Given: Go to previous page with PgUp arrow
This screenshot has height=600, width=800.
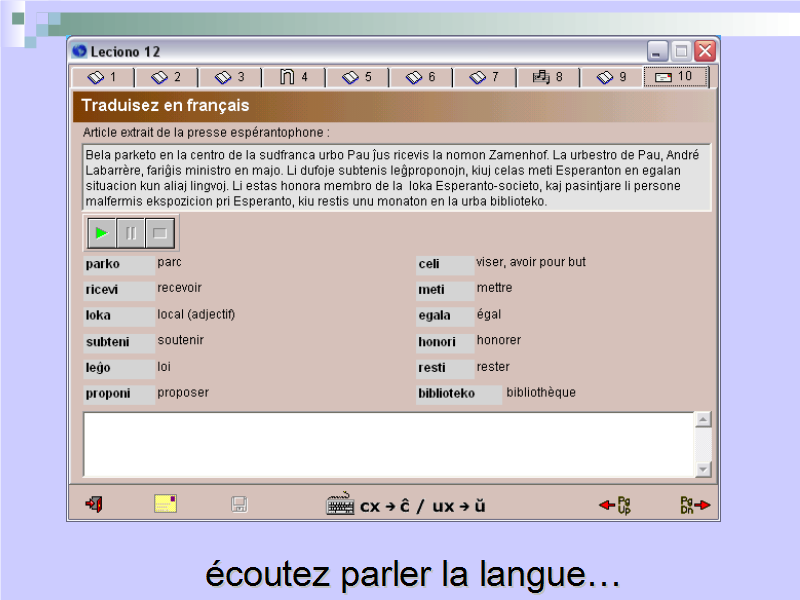Looking at the screenshot, I should 615,504.
